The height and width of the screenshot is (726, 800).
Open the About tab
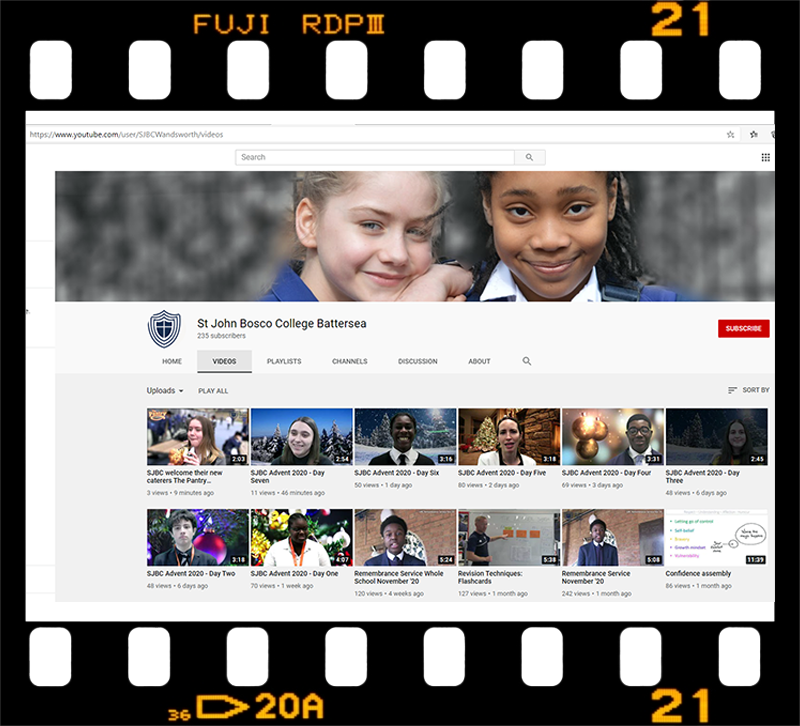479,361
